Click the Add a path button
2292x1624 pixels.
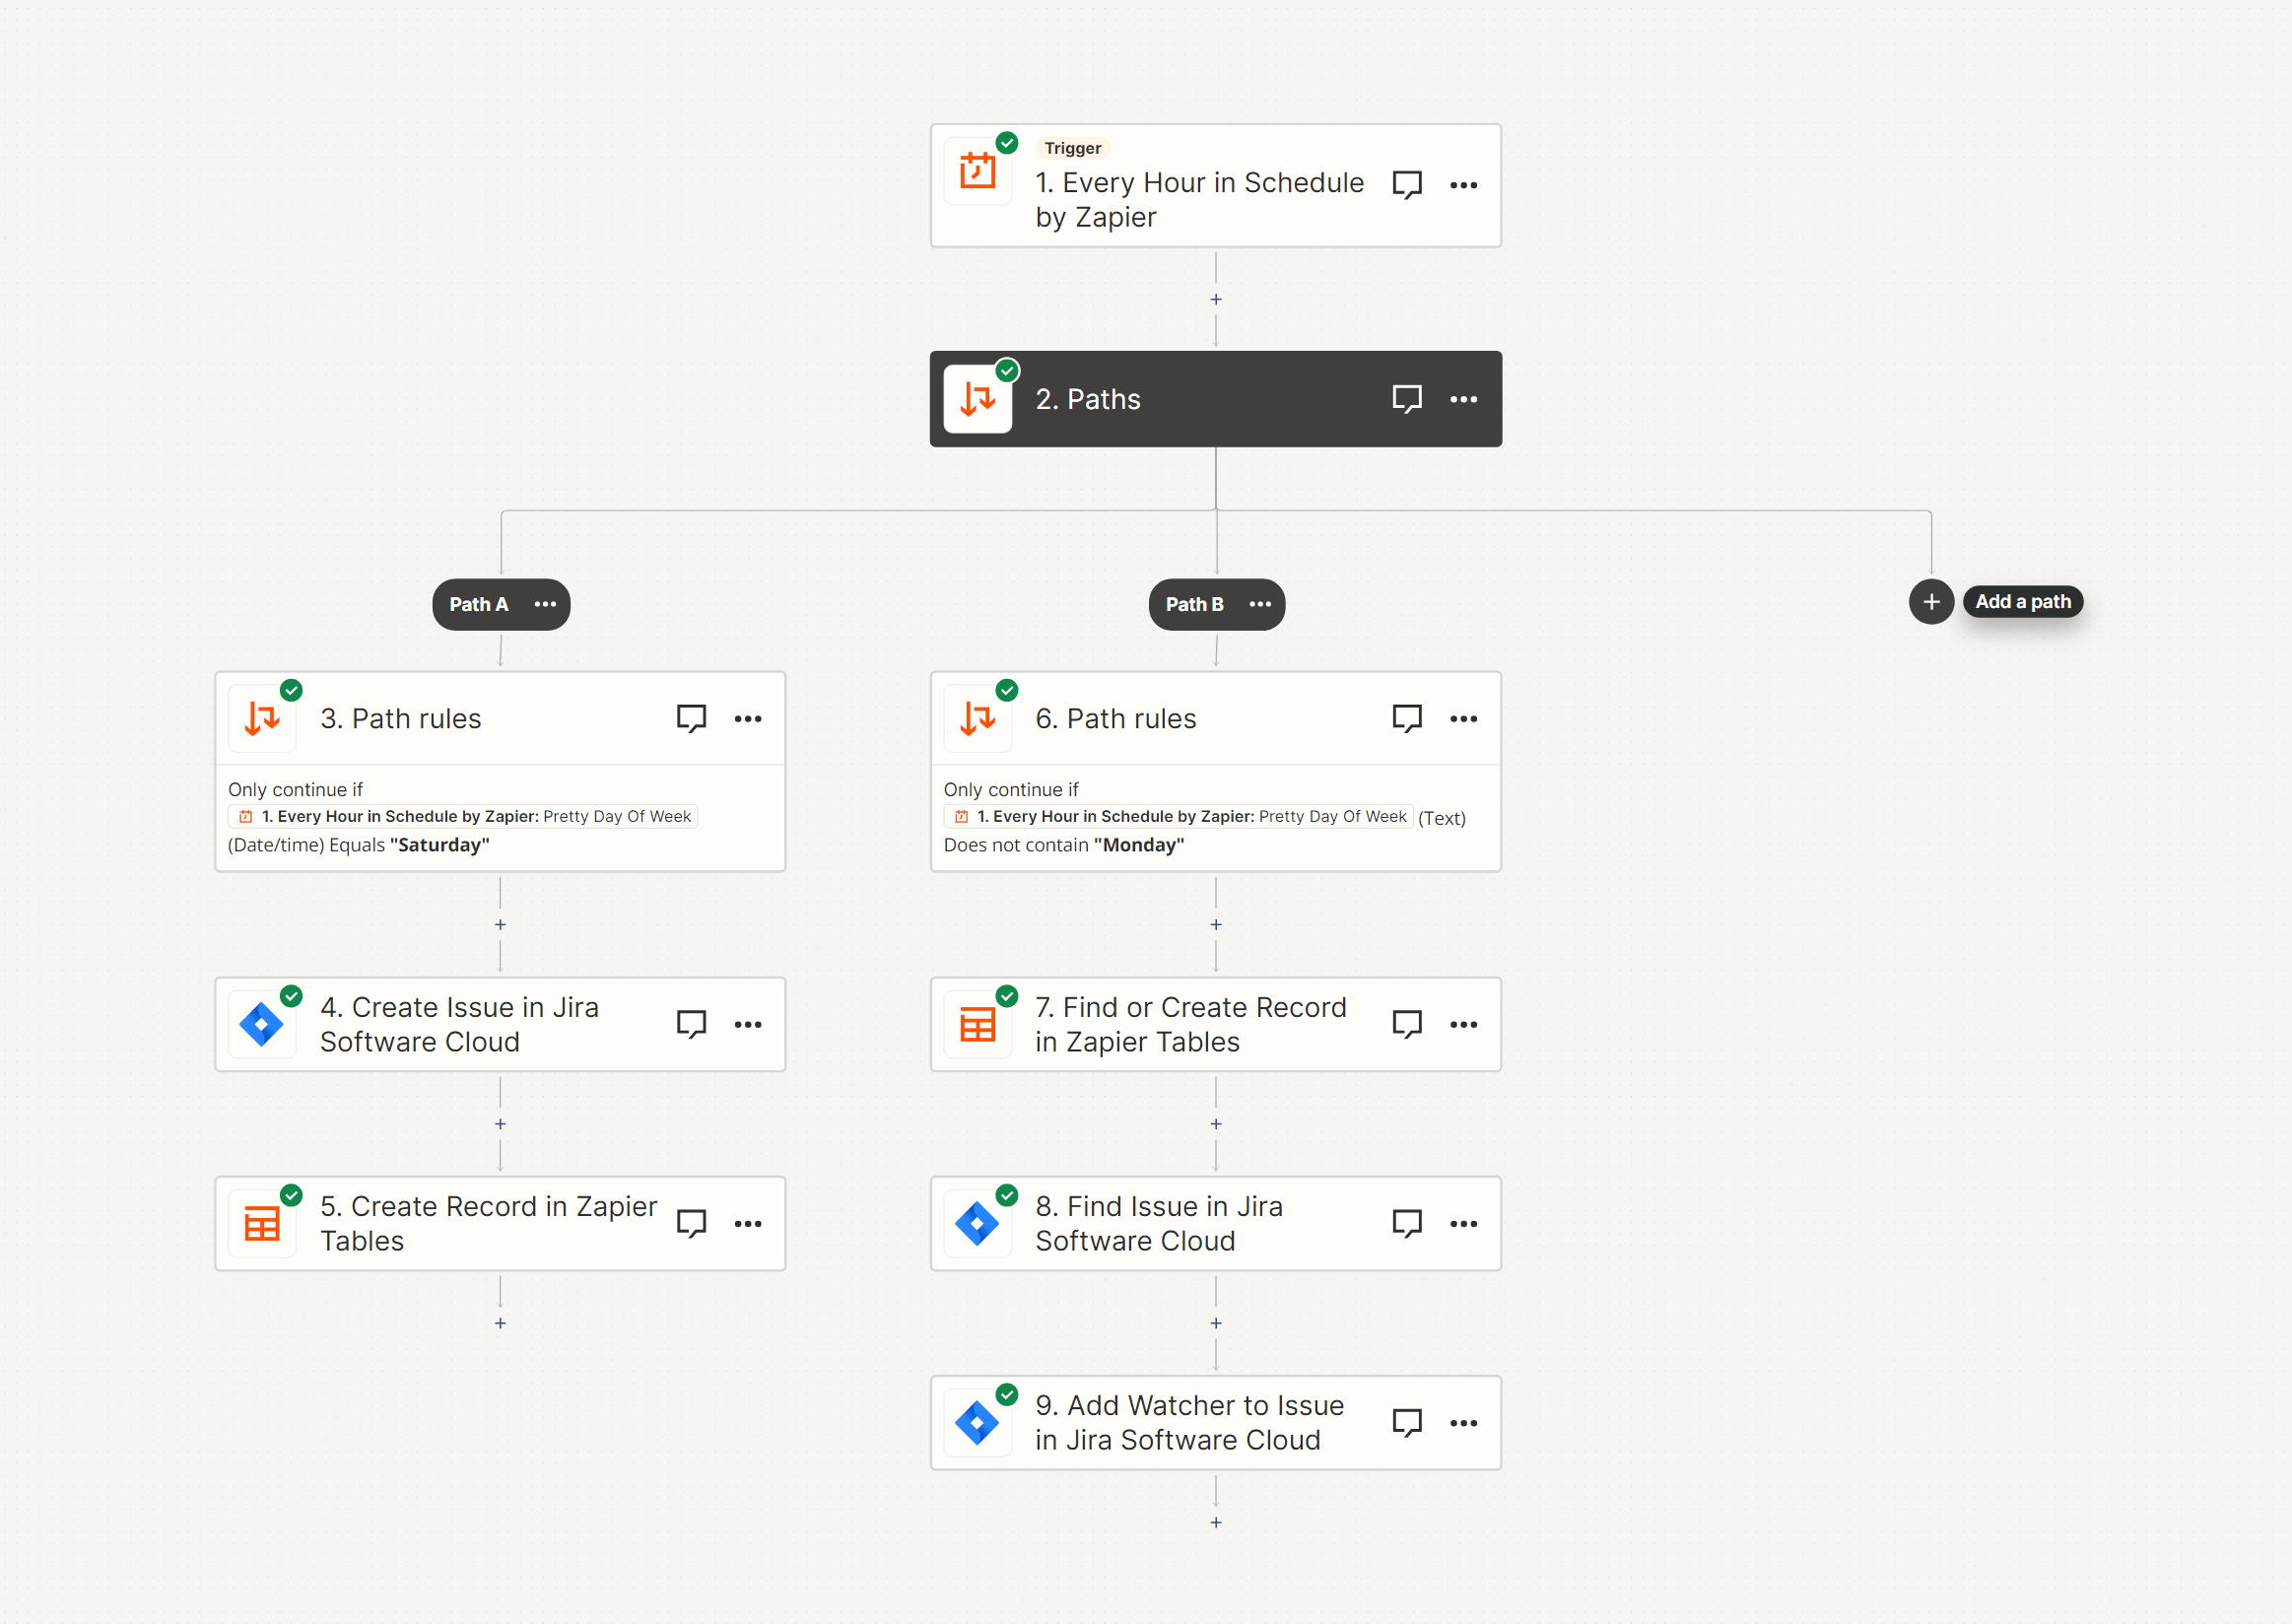(x=2022, y=602)
